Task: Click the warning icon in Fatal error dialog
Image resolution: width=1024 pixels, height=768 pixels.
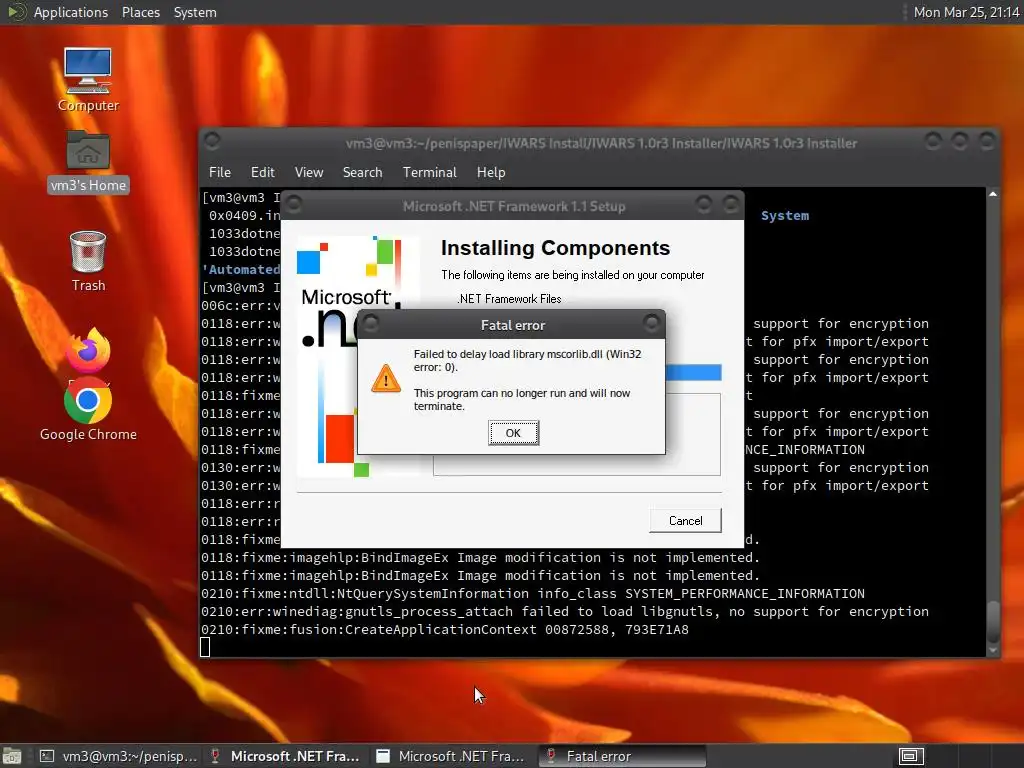Action: click(x=385, y=378)
